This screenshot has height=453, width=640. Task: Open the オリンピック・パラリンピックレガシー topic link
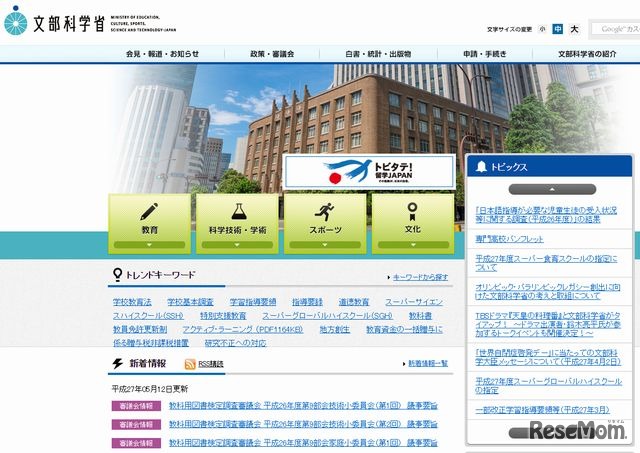point(548,291)
